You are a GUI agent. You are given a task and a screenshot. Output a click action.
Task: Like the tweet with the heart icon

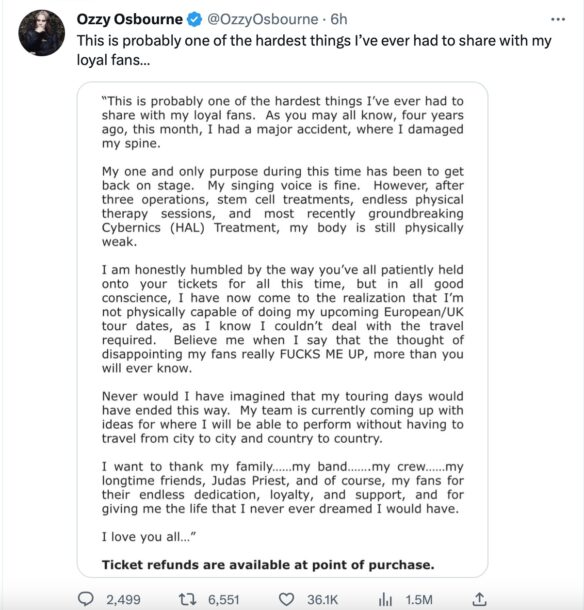(286, 599)
